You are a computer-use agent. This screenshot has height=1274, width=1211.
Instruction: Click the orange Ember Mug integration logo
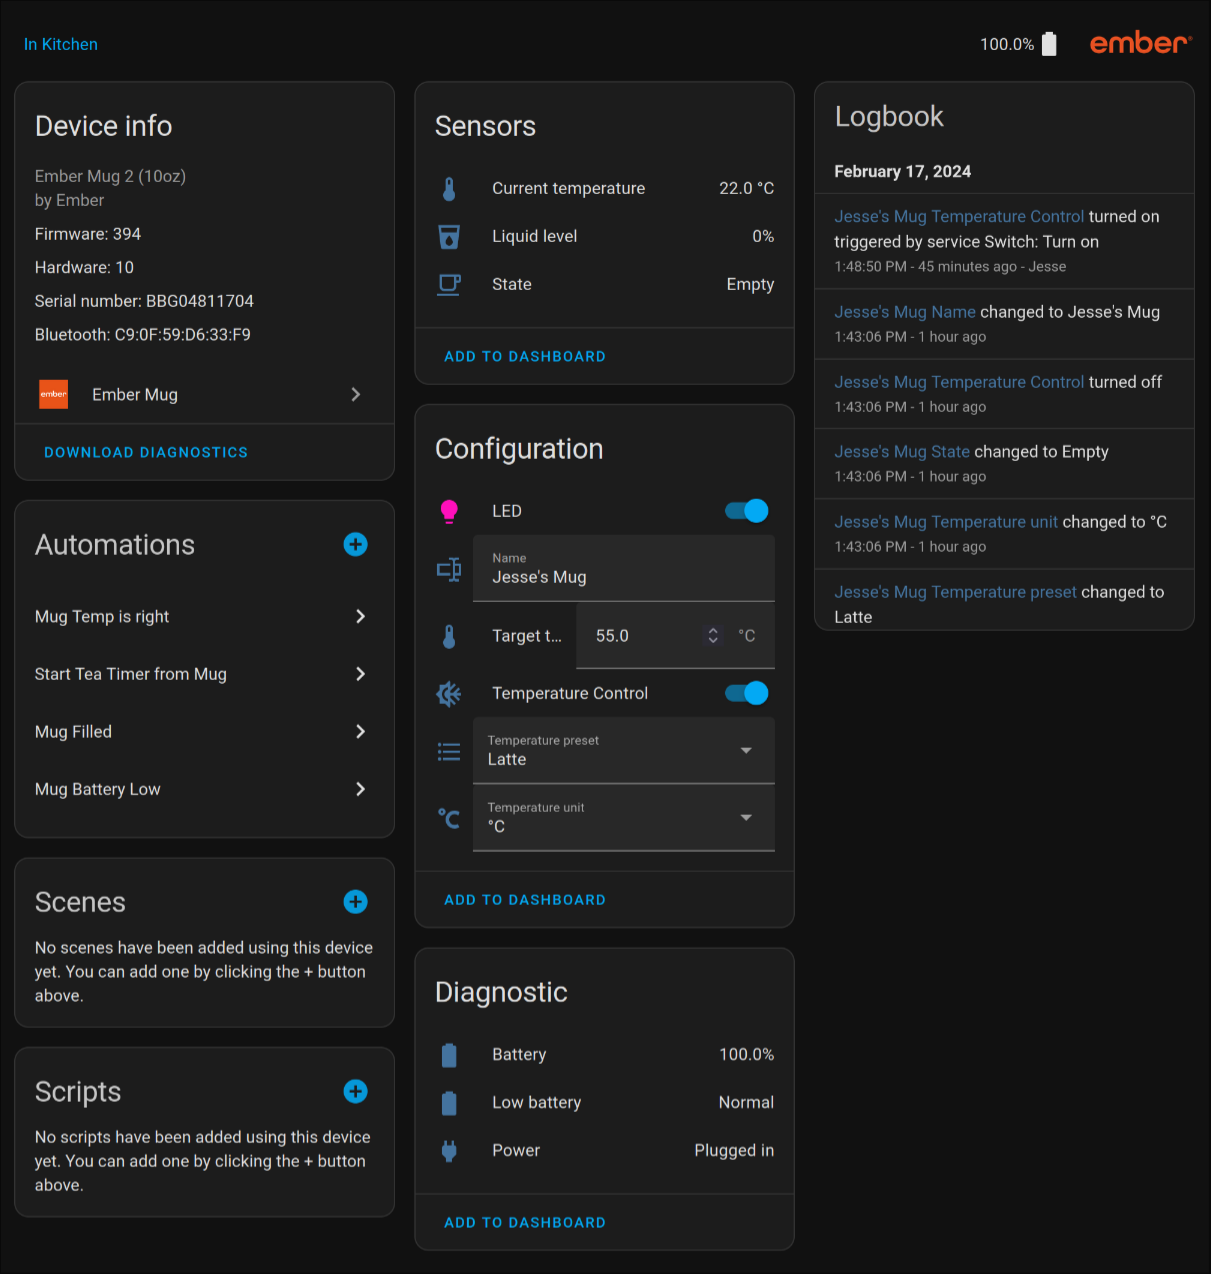pos(53,394)
